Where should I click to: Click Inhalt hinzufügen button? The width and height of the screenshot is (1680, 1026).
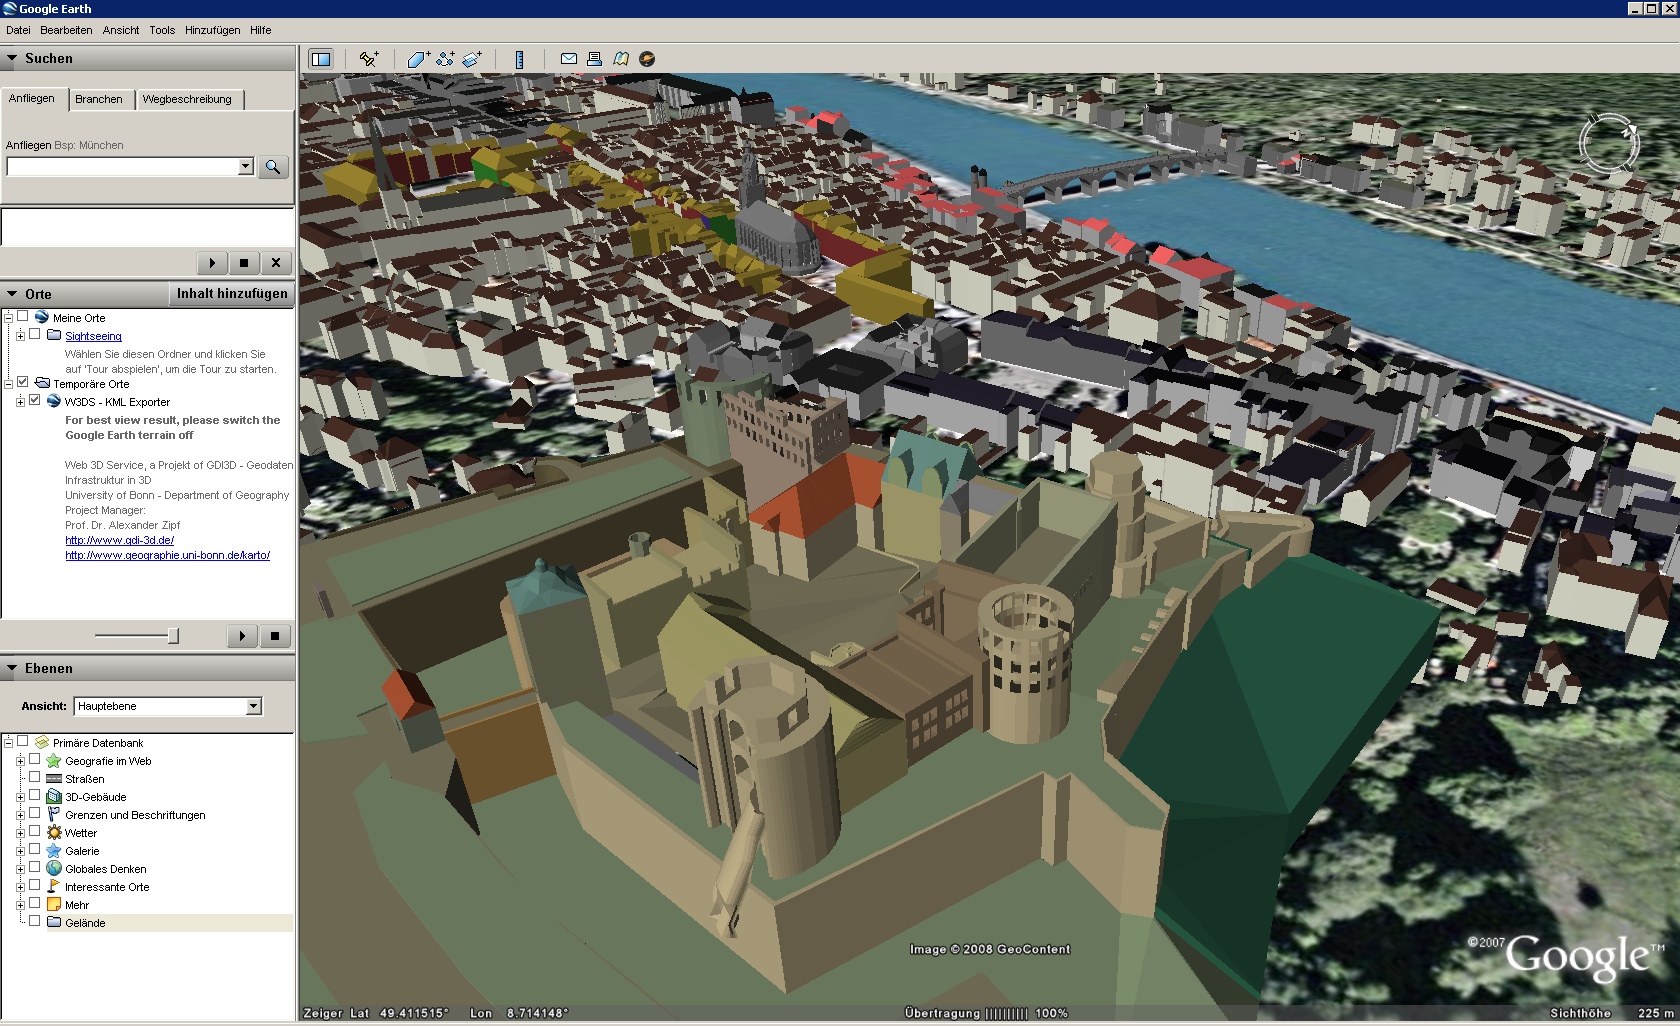point(232,294)
